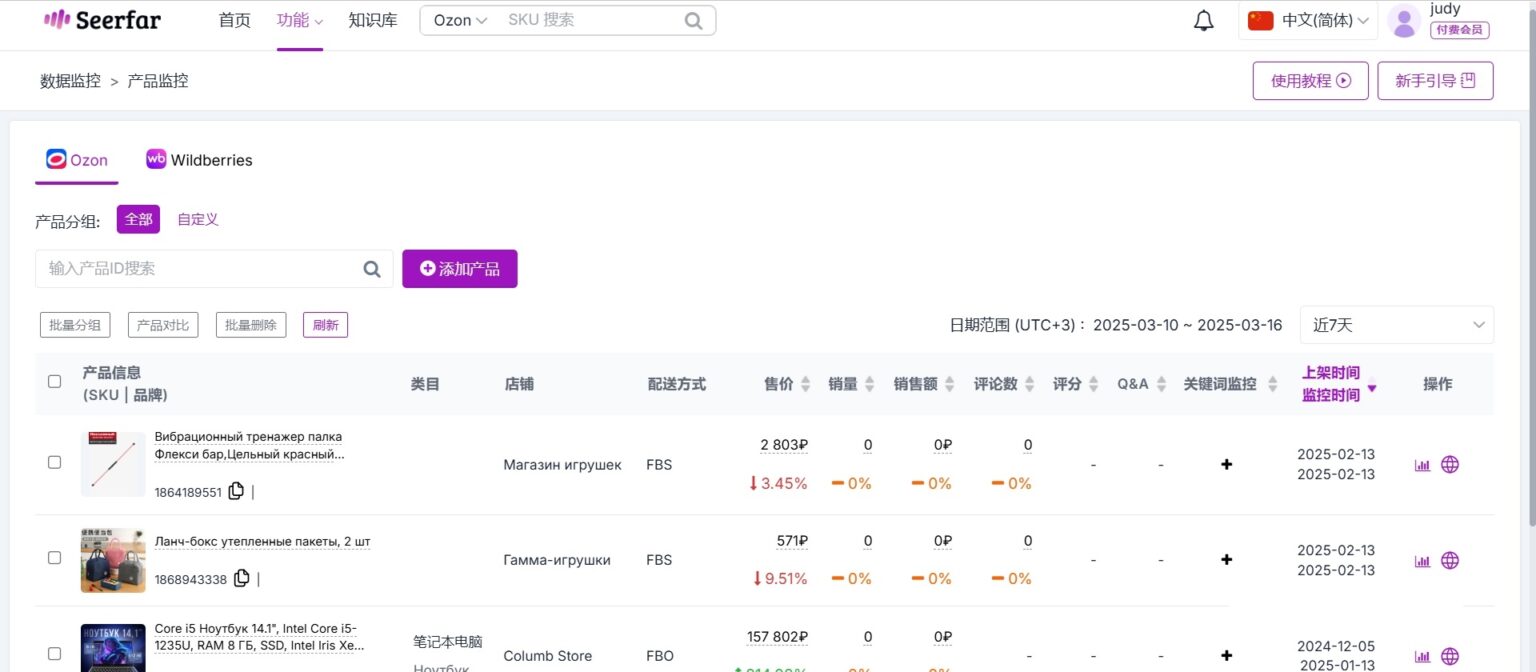
Task: Open the bar chart analytics icon for first product
Action: point(1422,464)
